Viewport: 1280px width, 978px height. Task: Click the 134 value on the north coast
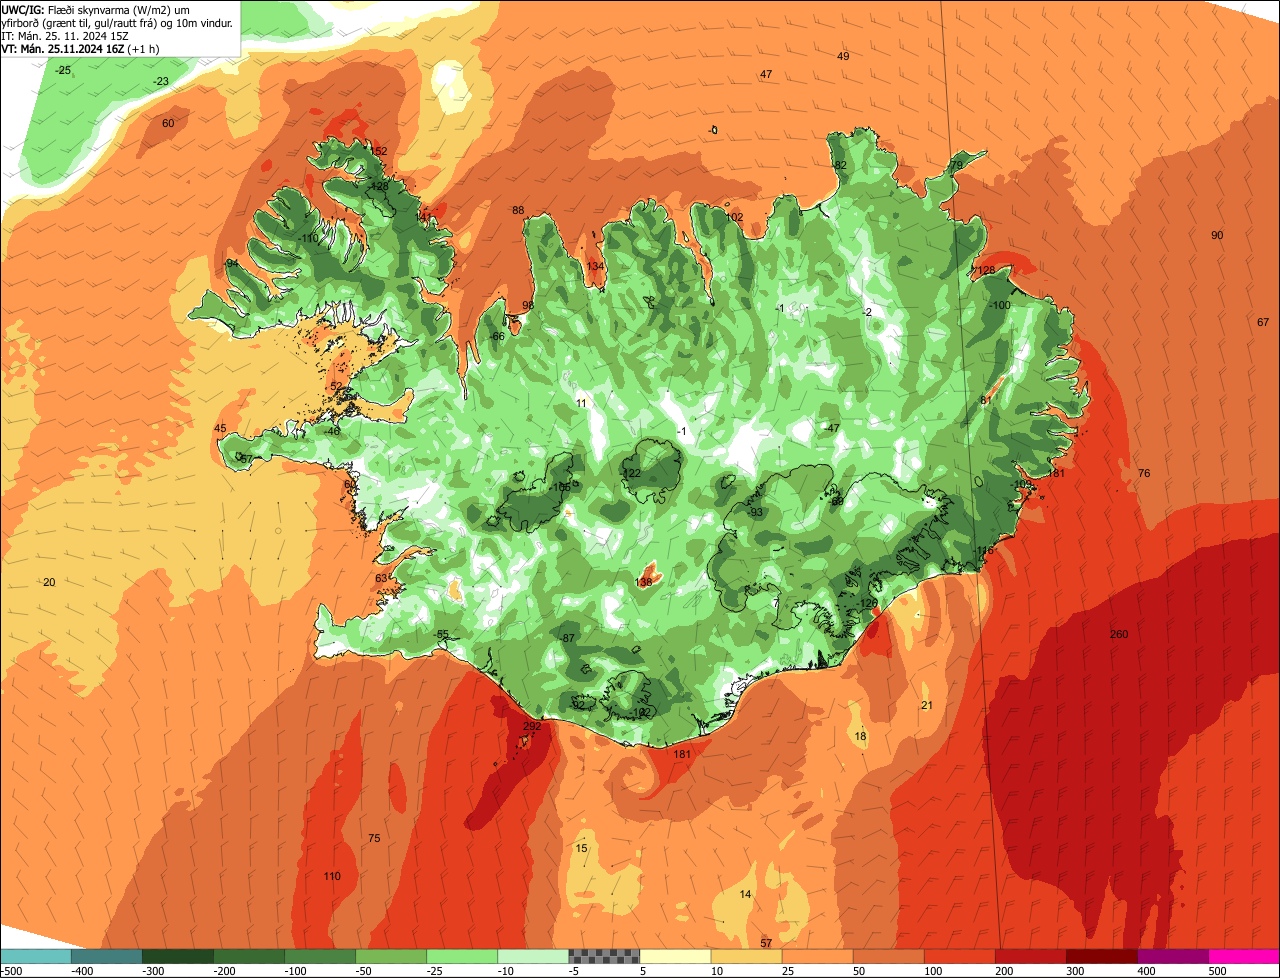click(596, 266)
